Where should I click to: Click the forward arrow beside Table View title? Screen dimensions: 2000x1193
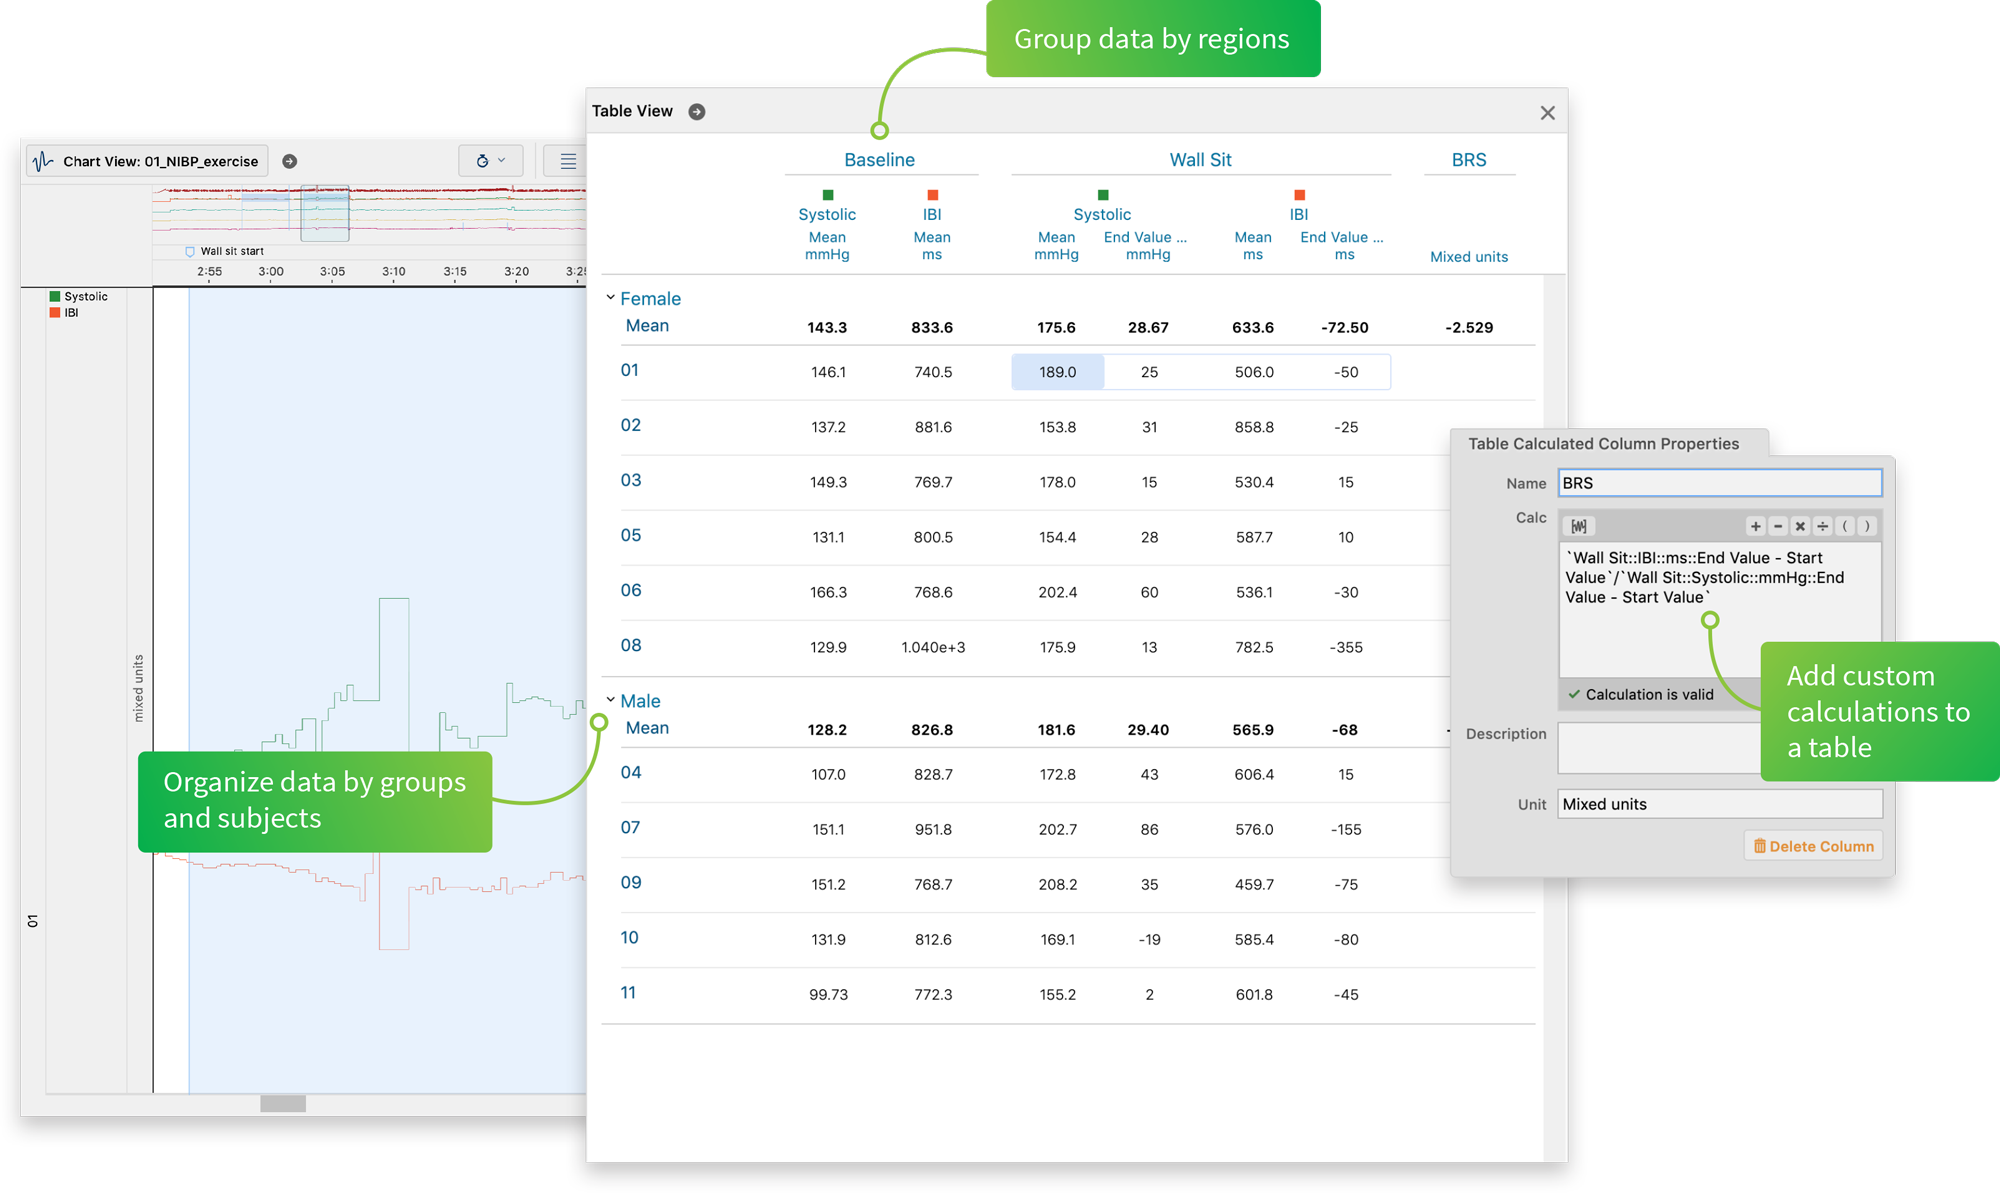698,111
